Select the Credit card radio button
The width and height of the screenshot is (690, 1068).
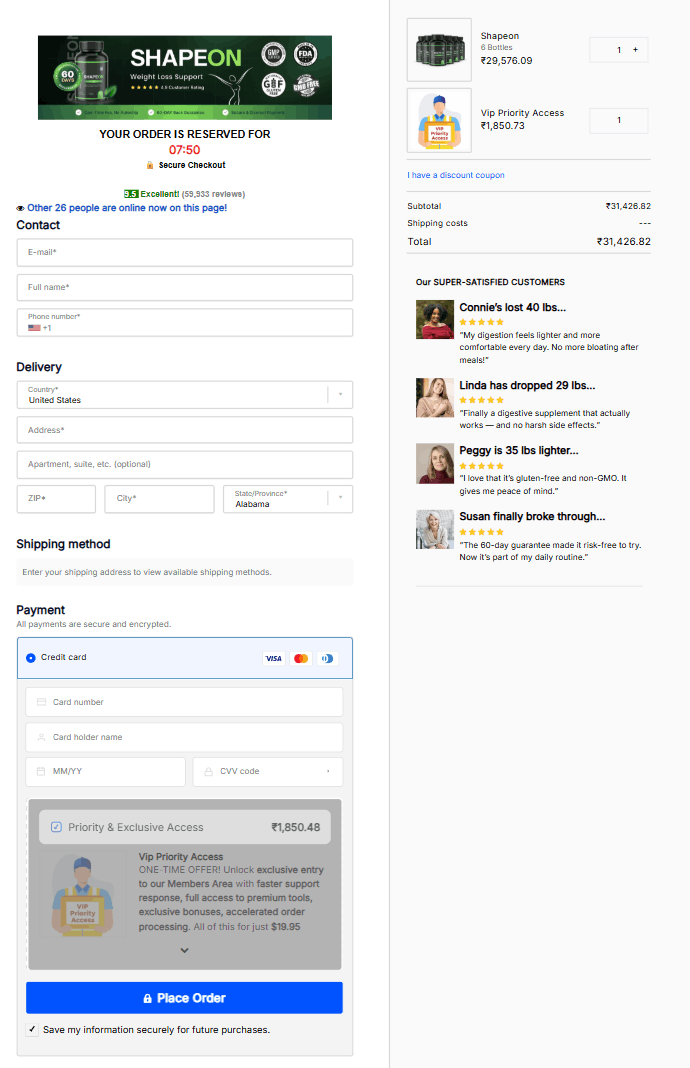coord(31,658)
